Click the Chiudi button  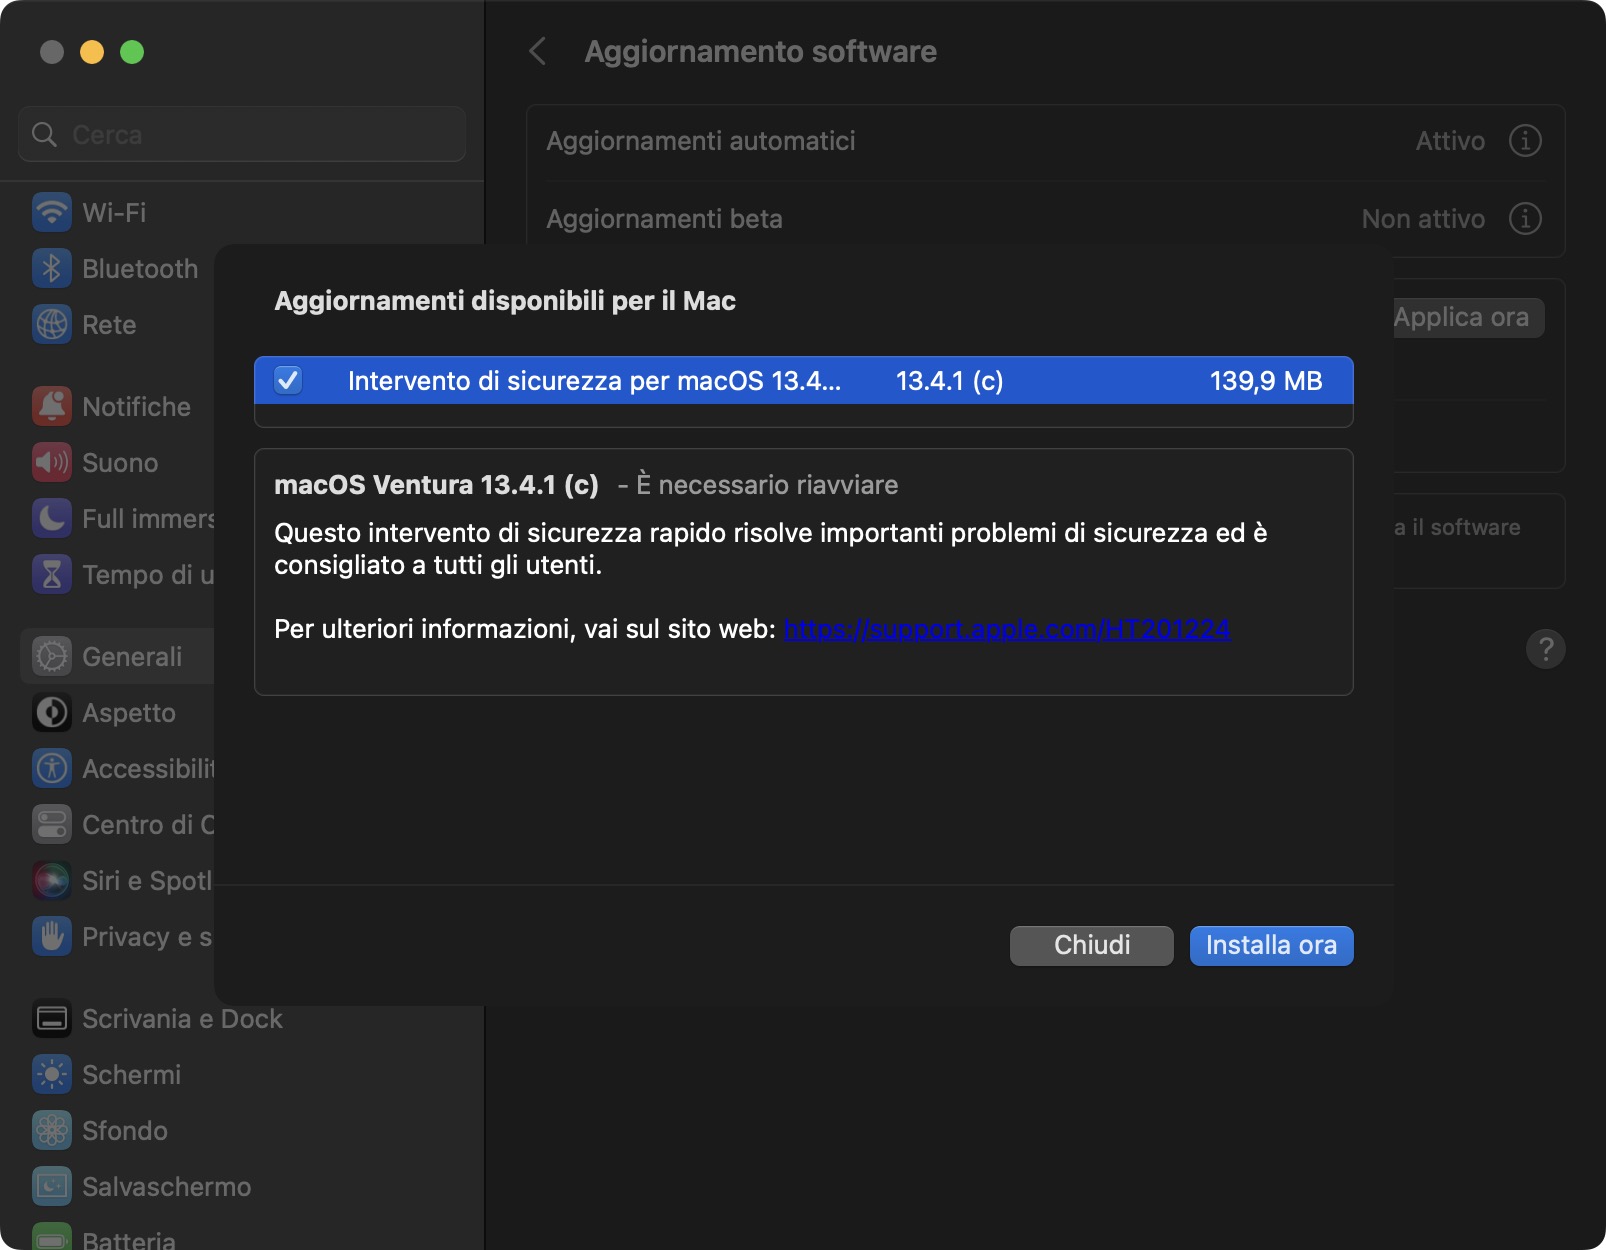[1092, 945]
